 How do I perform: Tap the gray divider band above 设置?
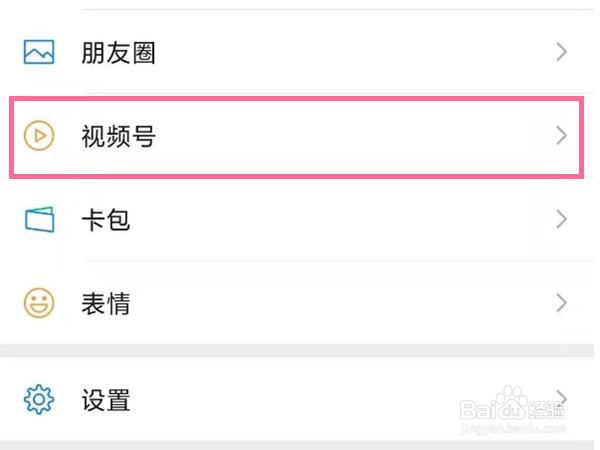(x=300, y=351)
